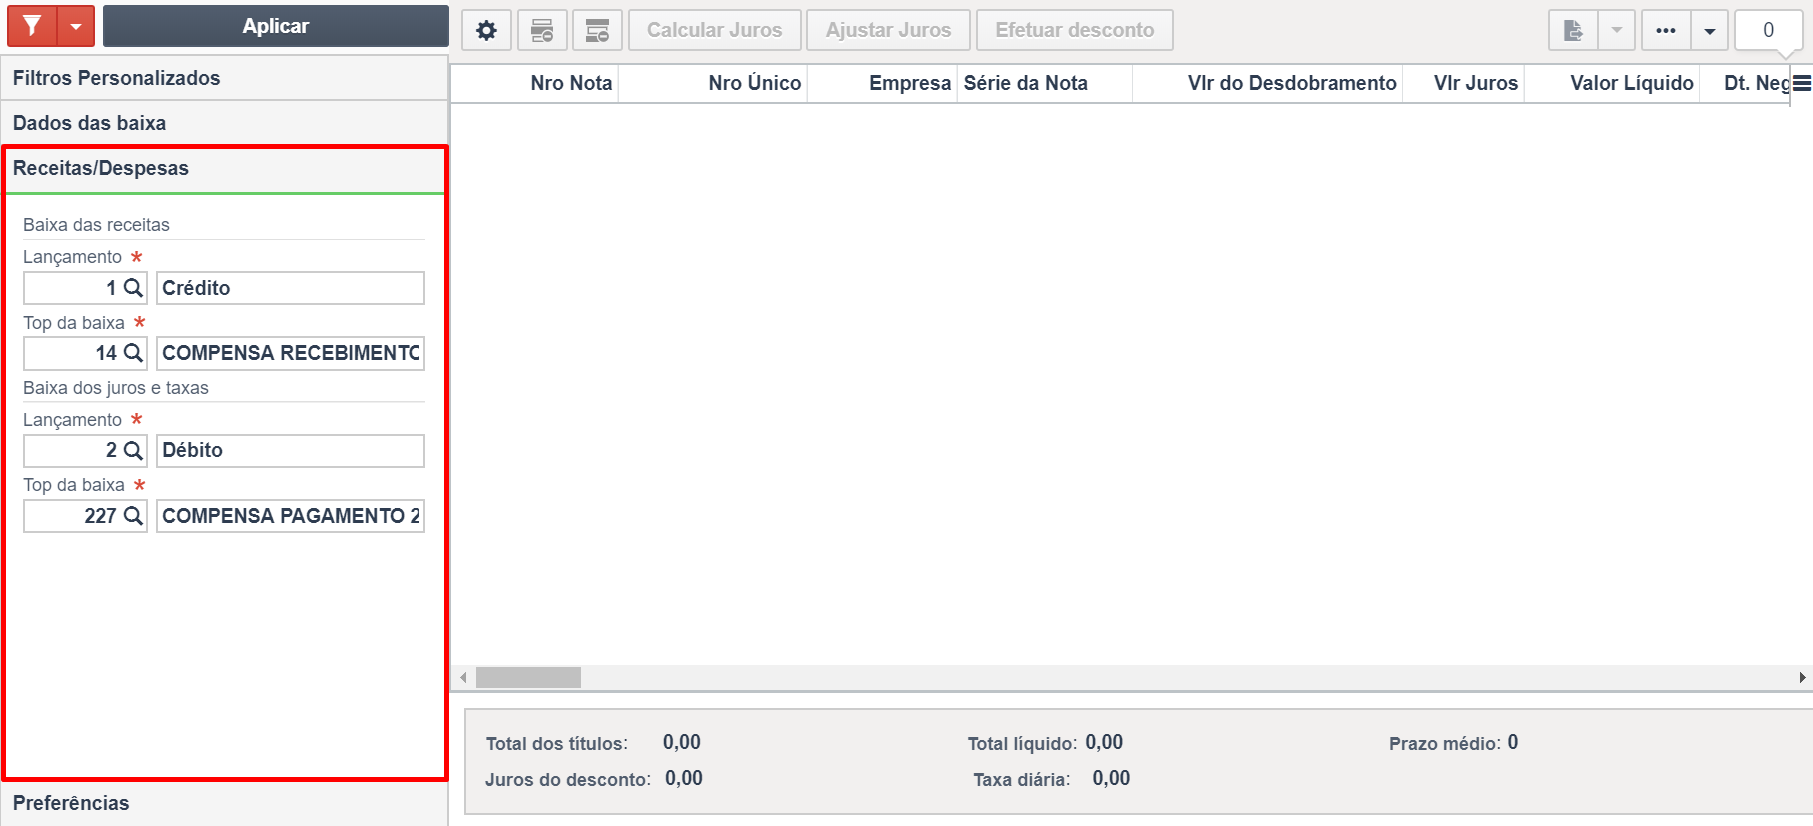The image size is (1813, 826).
Task: Click the COMPENSA PAGAMENTO description field
Action: coord(290,516)
